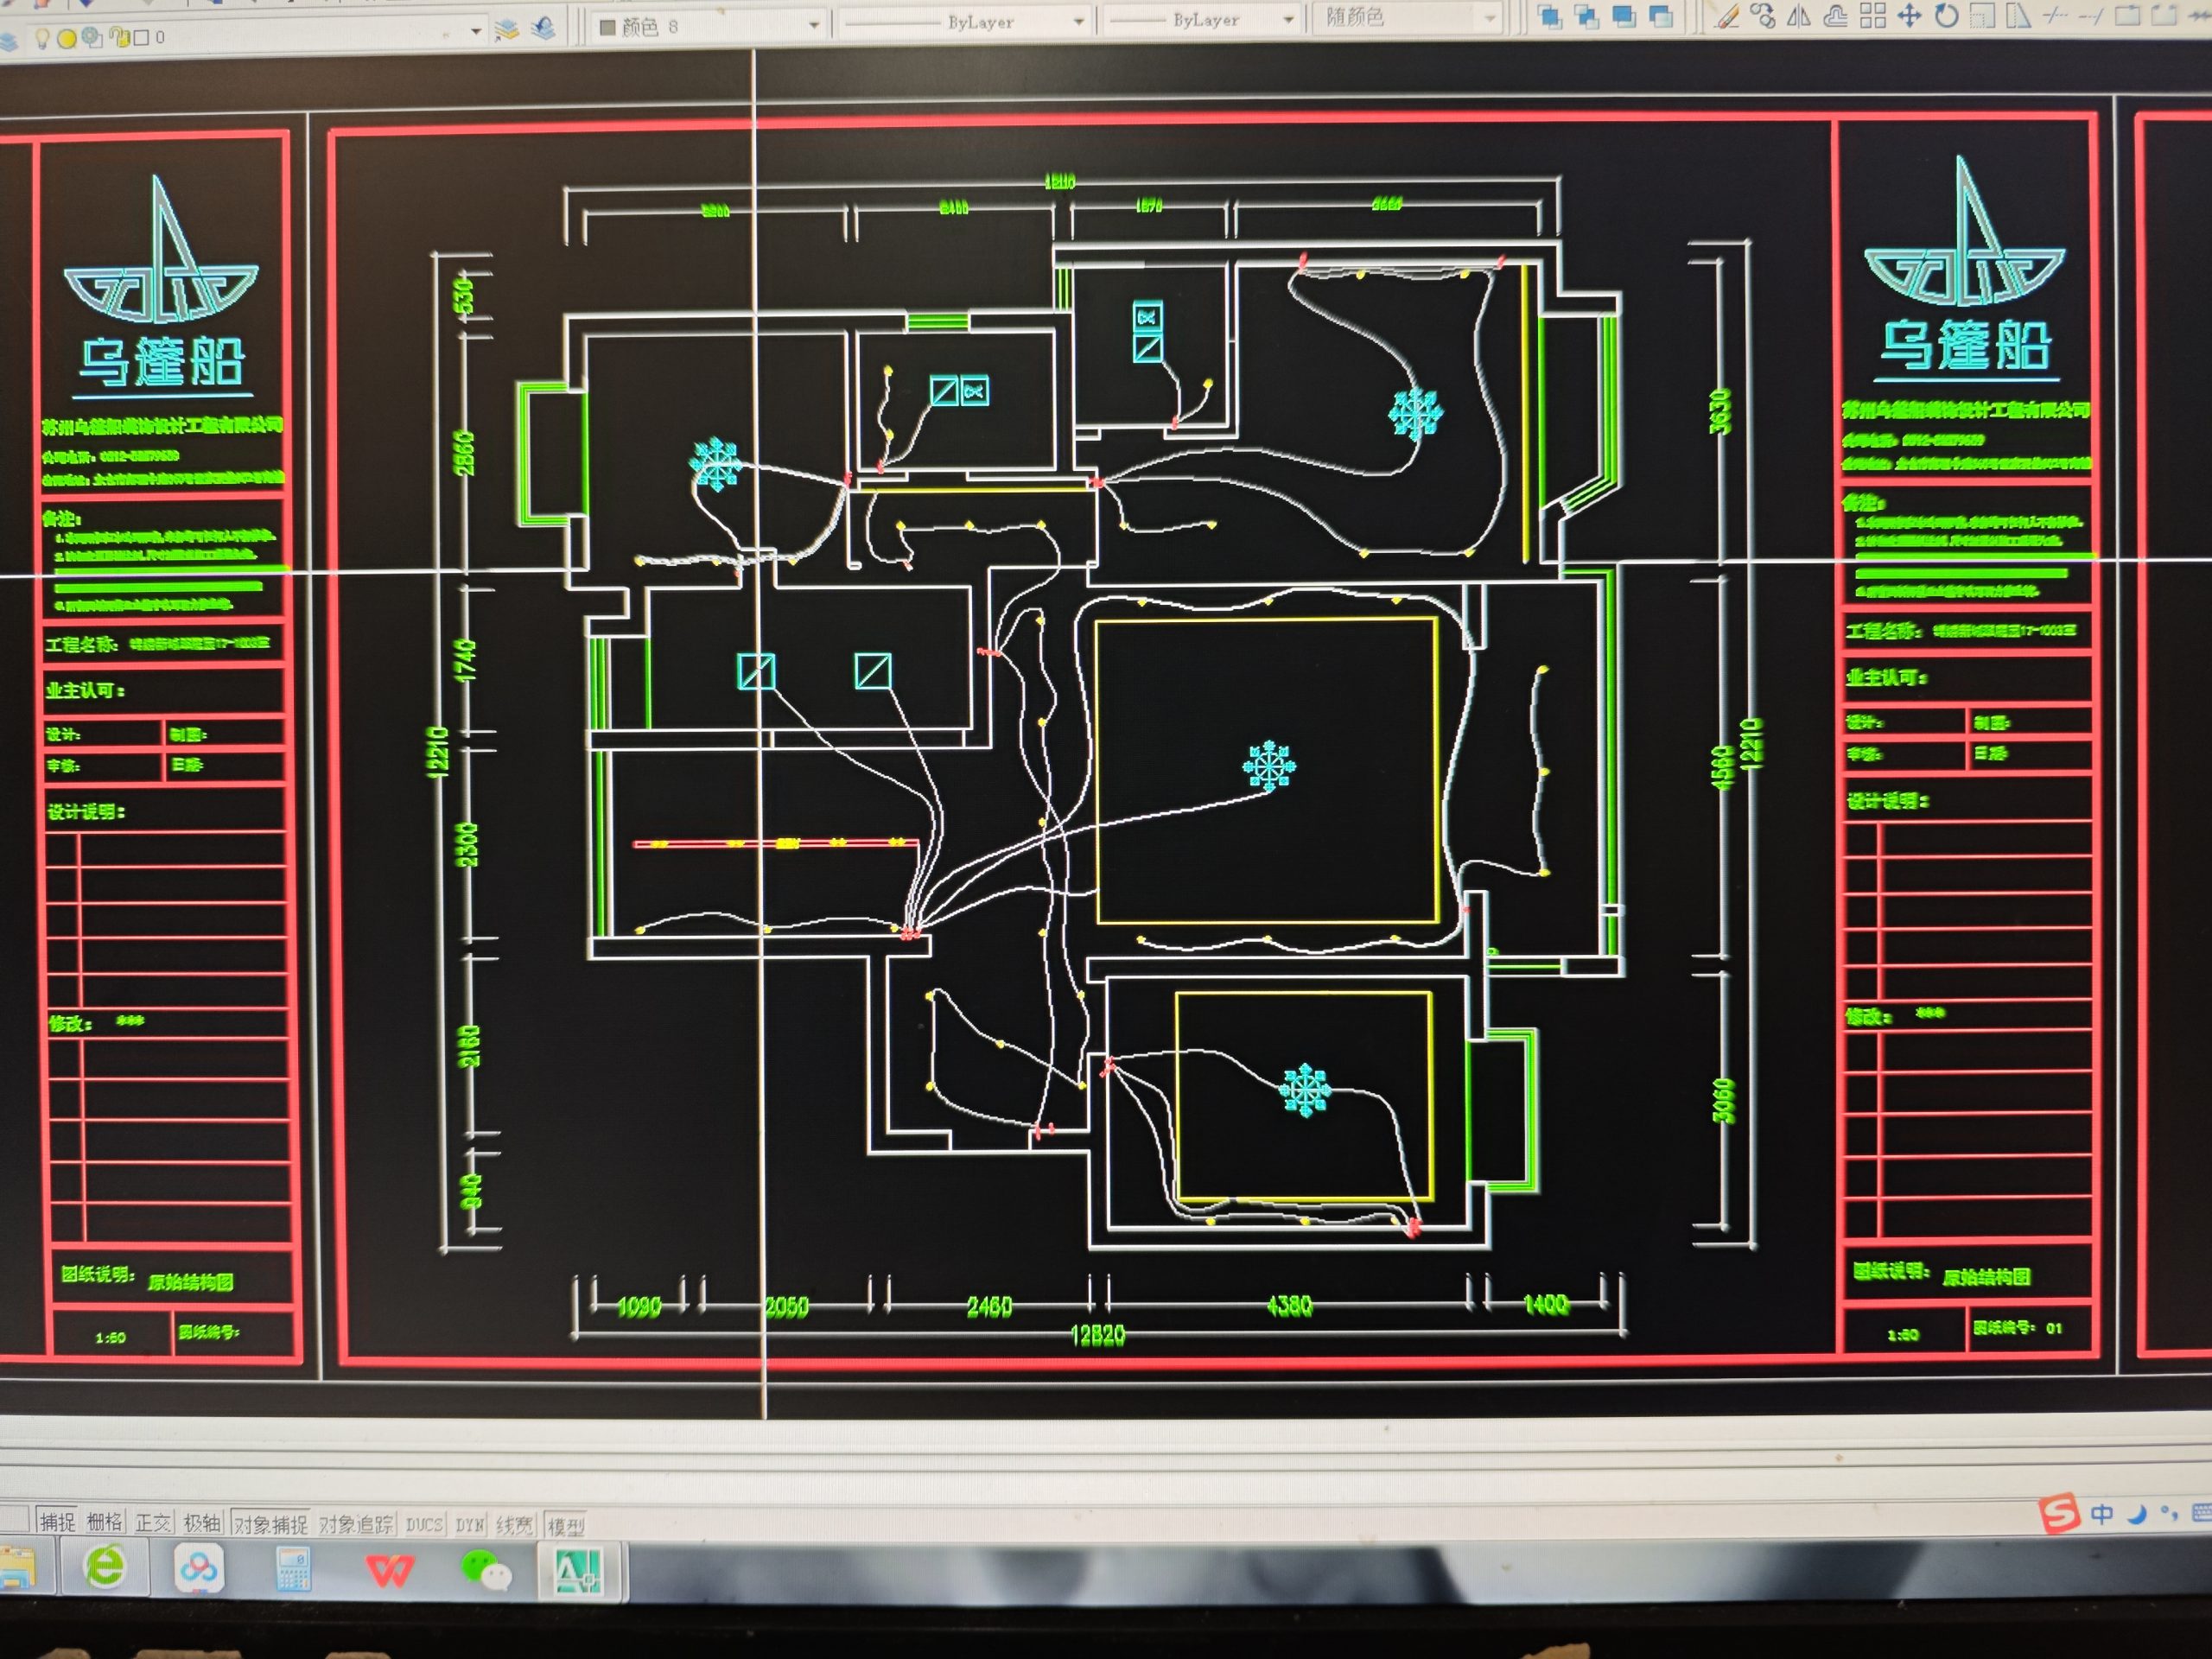Click the Copy objects tool icon
Viewport: 2212px width, 1659px height.
(x=1763, y=16)
